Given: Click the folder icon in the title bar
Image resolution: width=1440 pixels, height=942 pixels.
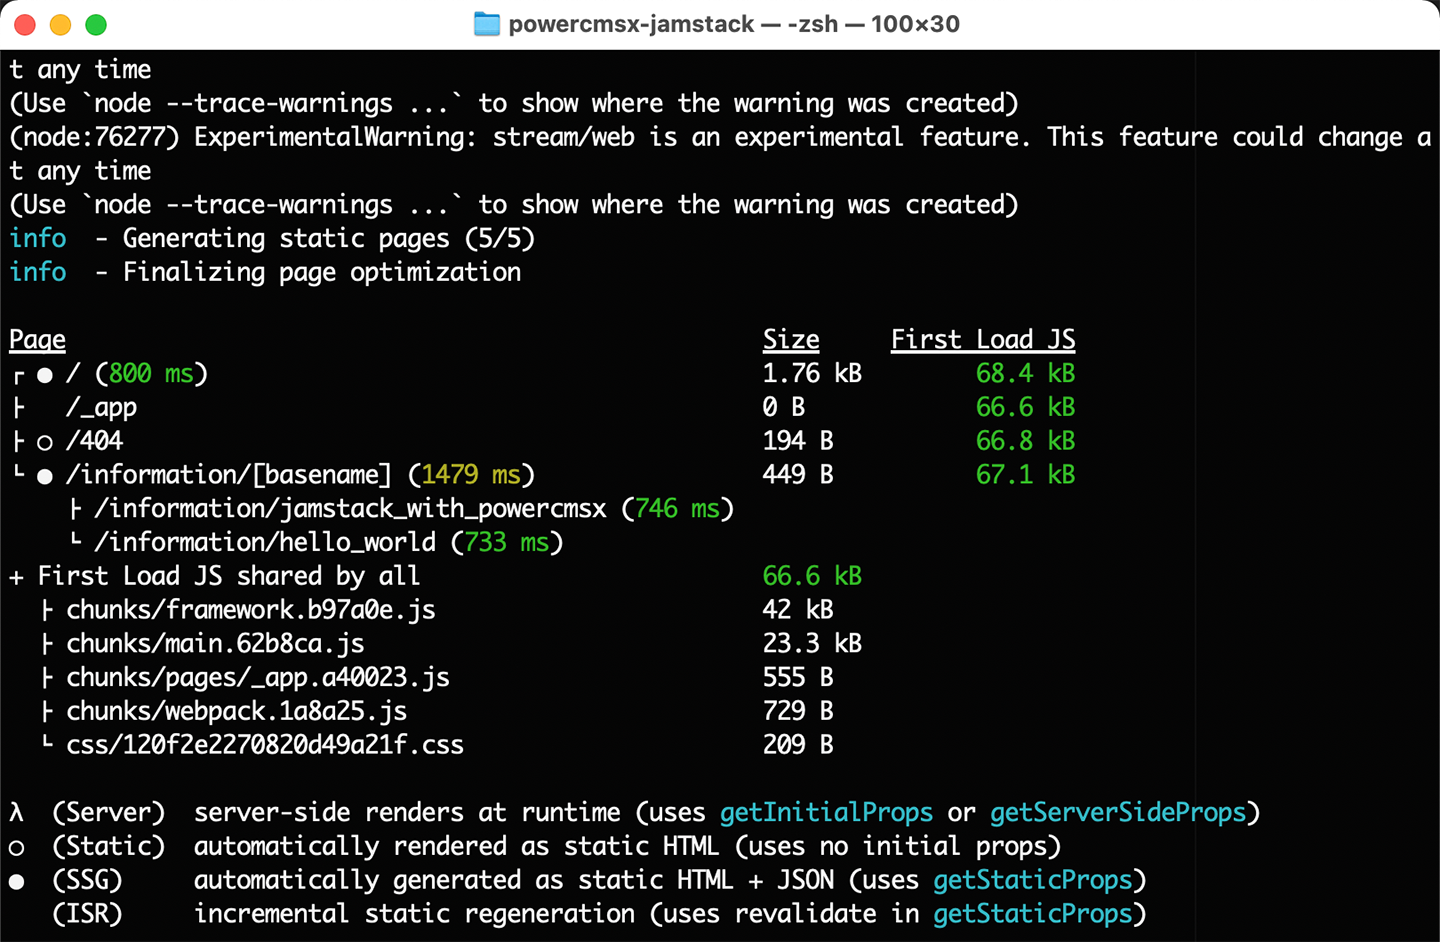Looking at the screenshot, I should 487,24.
